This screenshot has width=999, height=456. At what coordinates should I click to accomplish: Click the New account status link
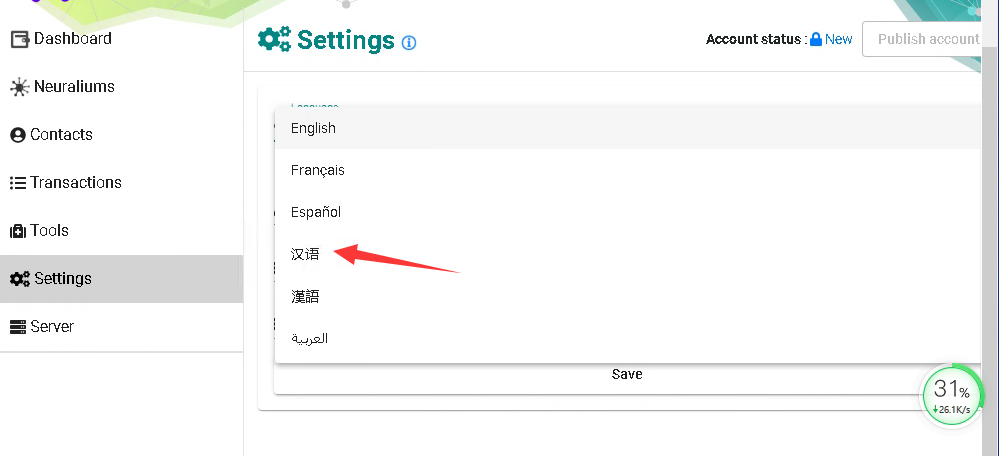(x=838, y=39)
